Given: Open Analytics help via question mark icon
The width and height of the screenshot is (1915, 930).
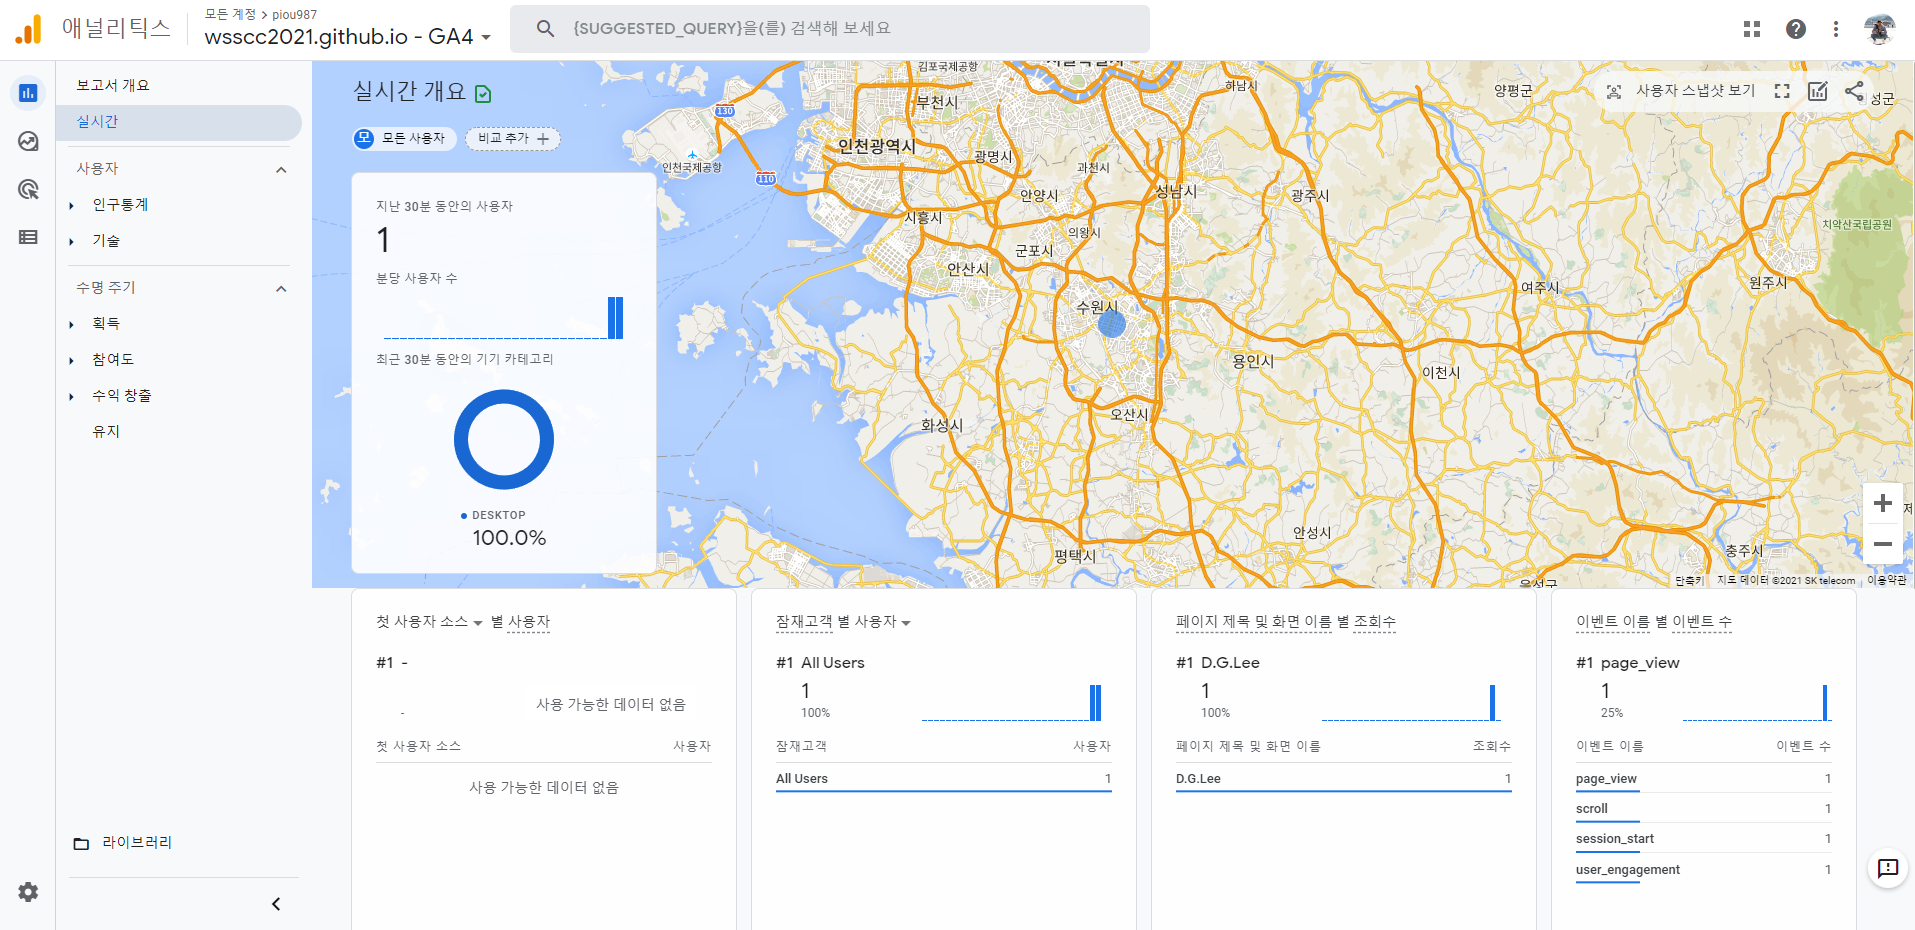Looking at the screenshot, I should 1795,29.
